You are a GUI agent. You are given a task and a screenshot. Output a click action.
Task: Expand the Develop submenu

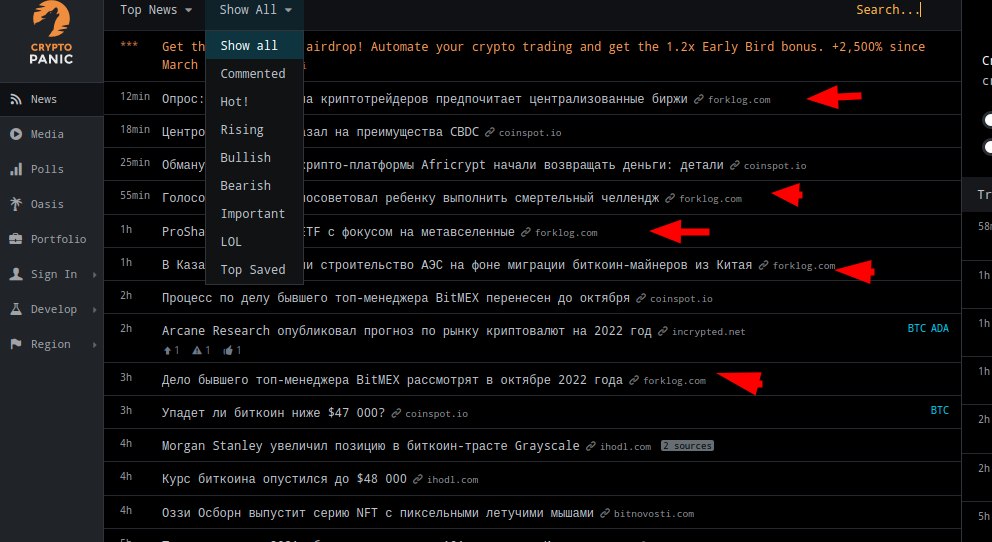(x=94, y=309)
